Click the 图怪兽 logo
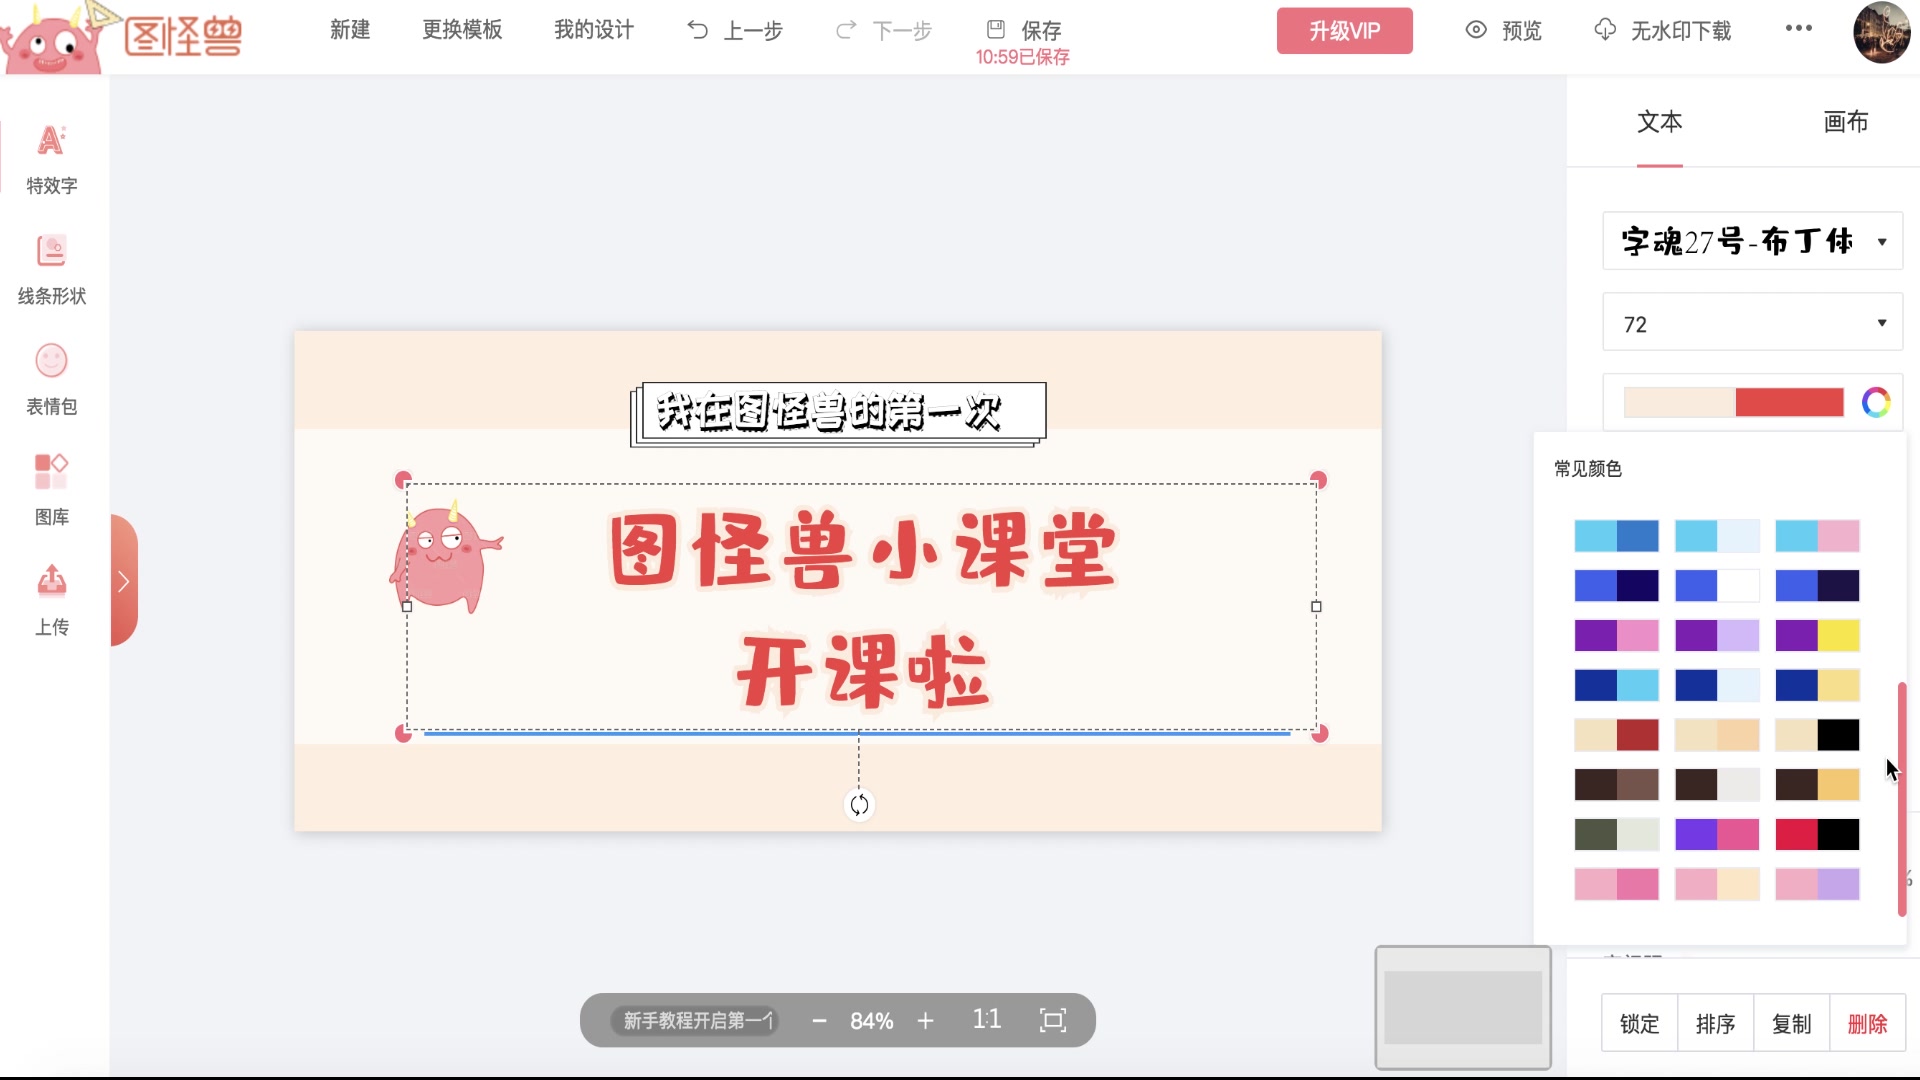The width and height of the screenshot is (1920, 1080). point(122,38)
